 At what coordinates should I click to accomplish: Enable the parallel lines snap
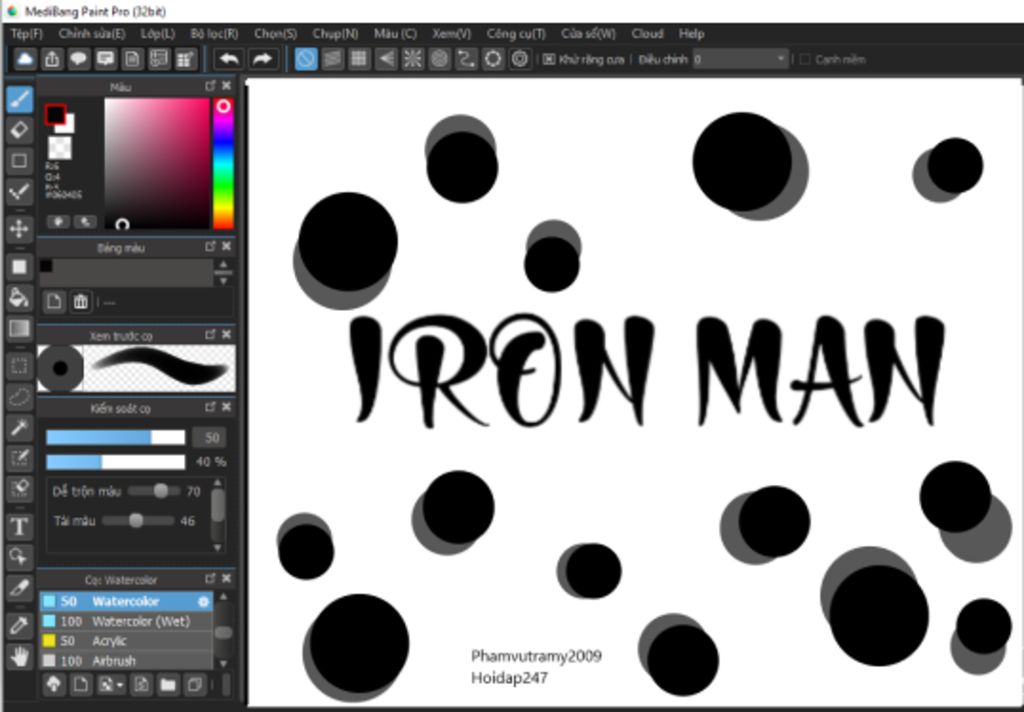332,59
